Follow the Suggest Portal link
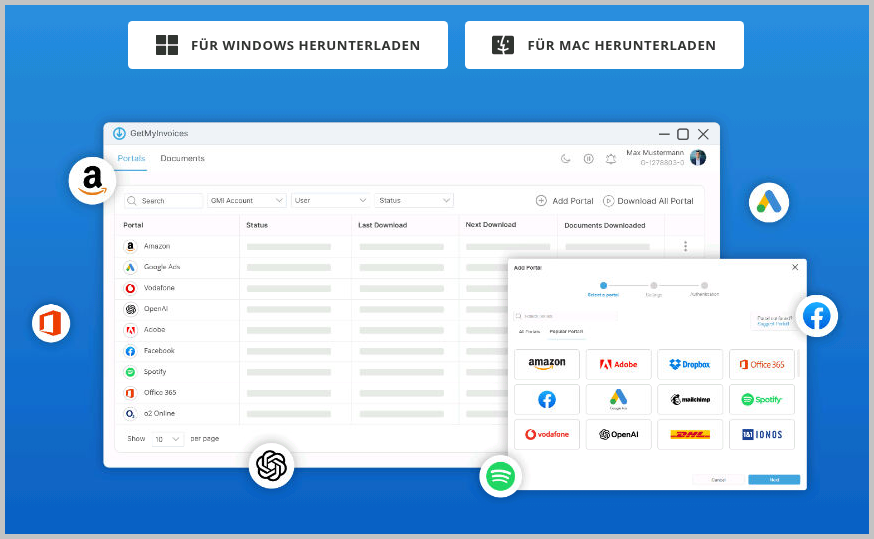 (774, 324)
